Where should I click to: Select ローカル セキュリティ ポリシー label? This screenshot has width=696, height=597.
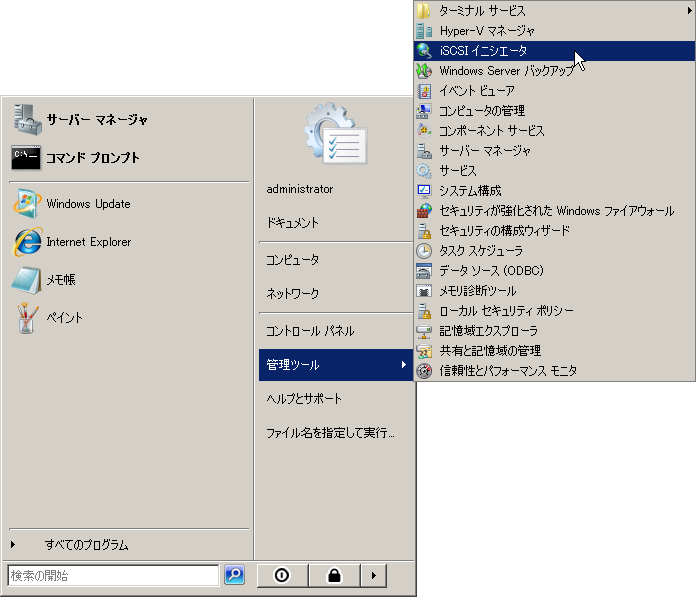[x=506, y=311]
